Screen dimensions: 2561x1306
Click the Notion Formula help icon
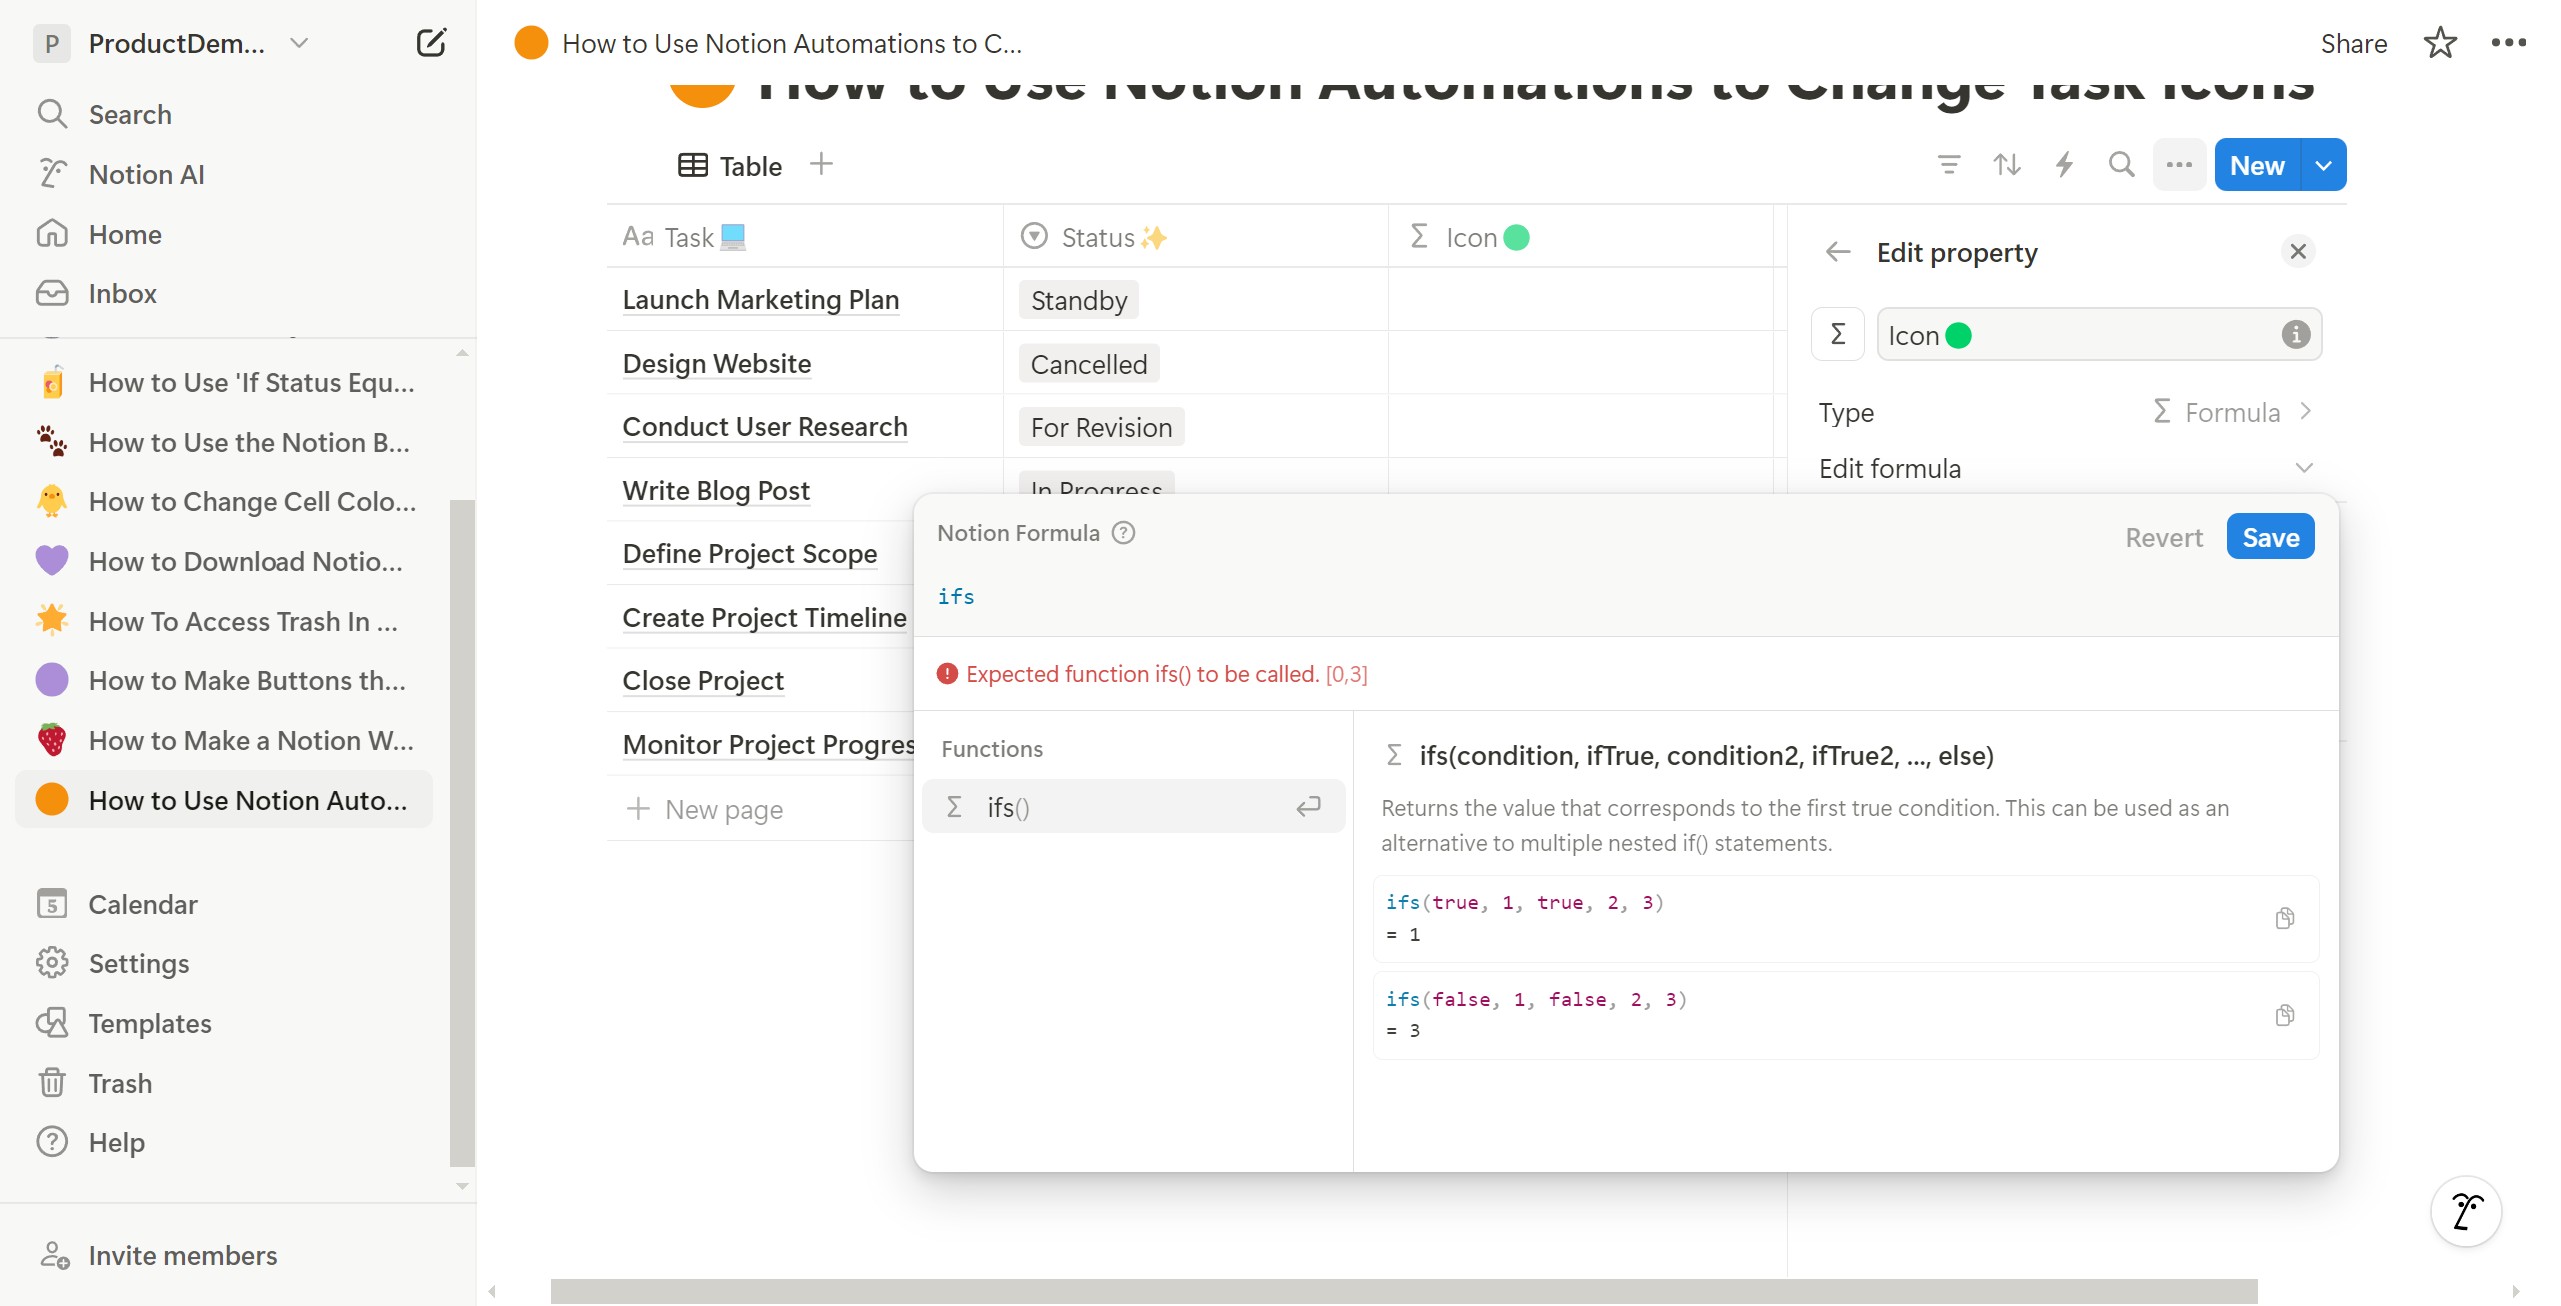pyautogui.click(x=1124, y=533)
